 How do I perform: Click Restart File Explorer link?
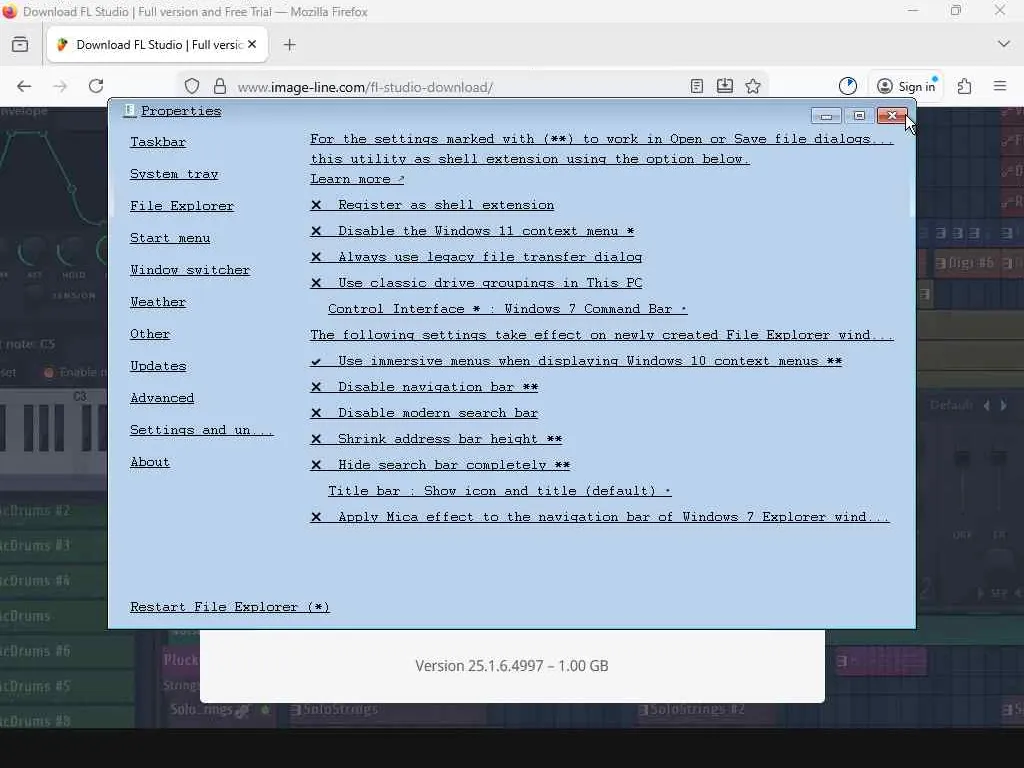tap(230, 607)
